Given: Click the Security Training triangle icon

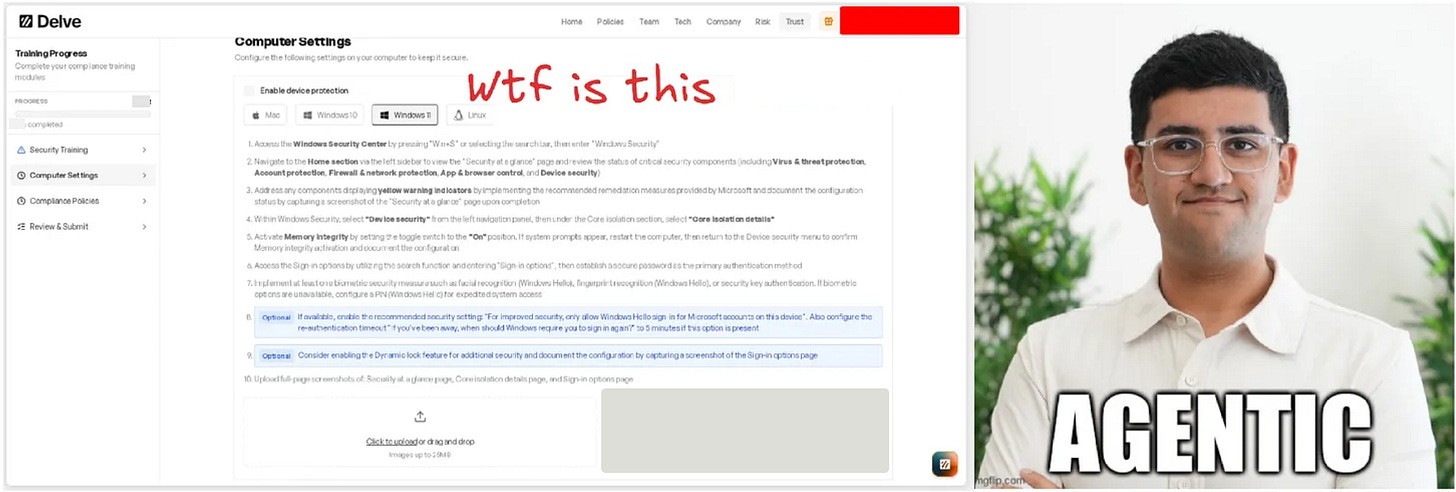Looking at the screenshot, I should coord(21,150).
